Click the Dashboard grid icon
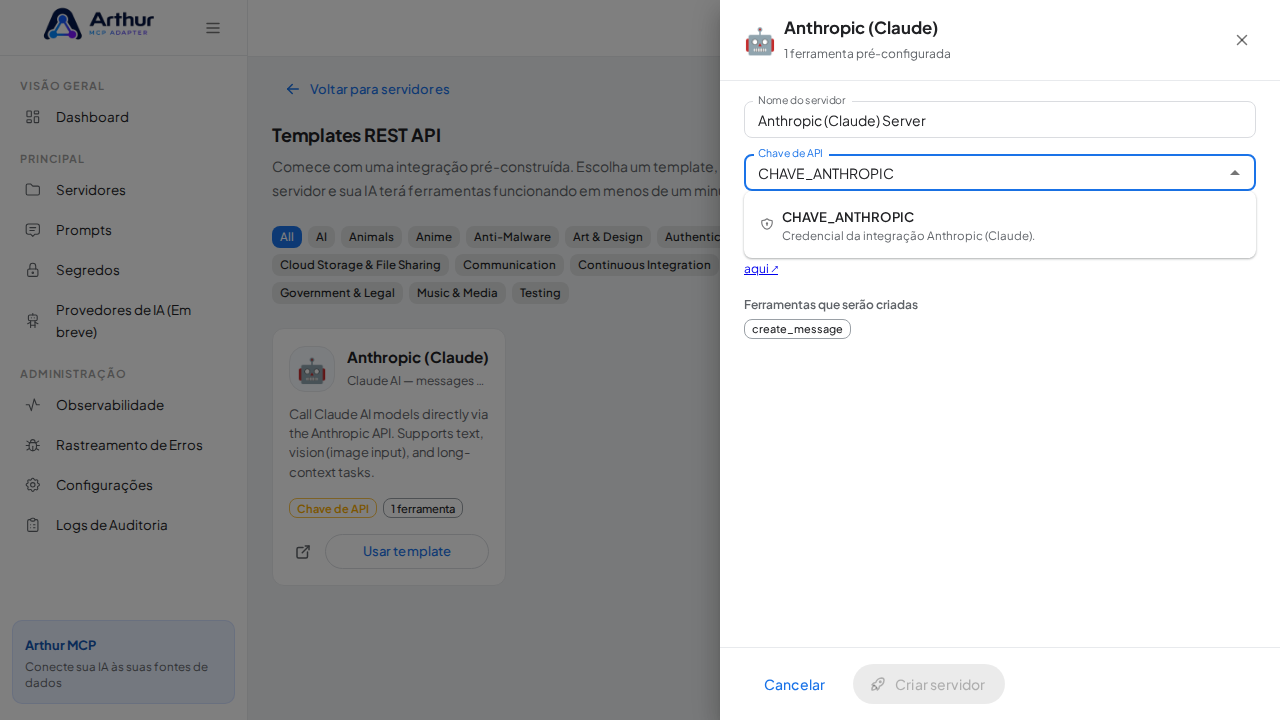The height and width of the screenshot is (720, 1280). point(33,117)
